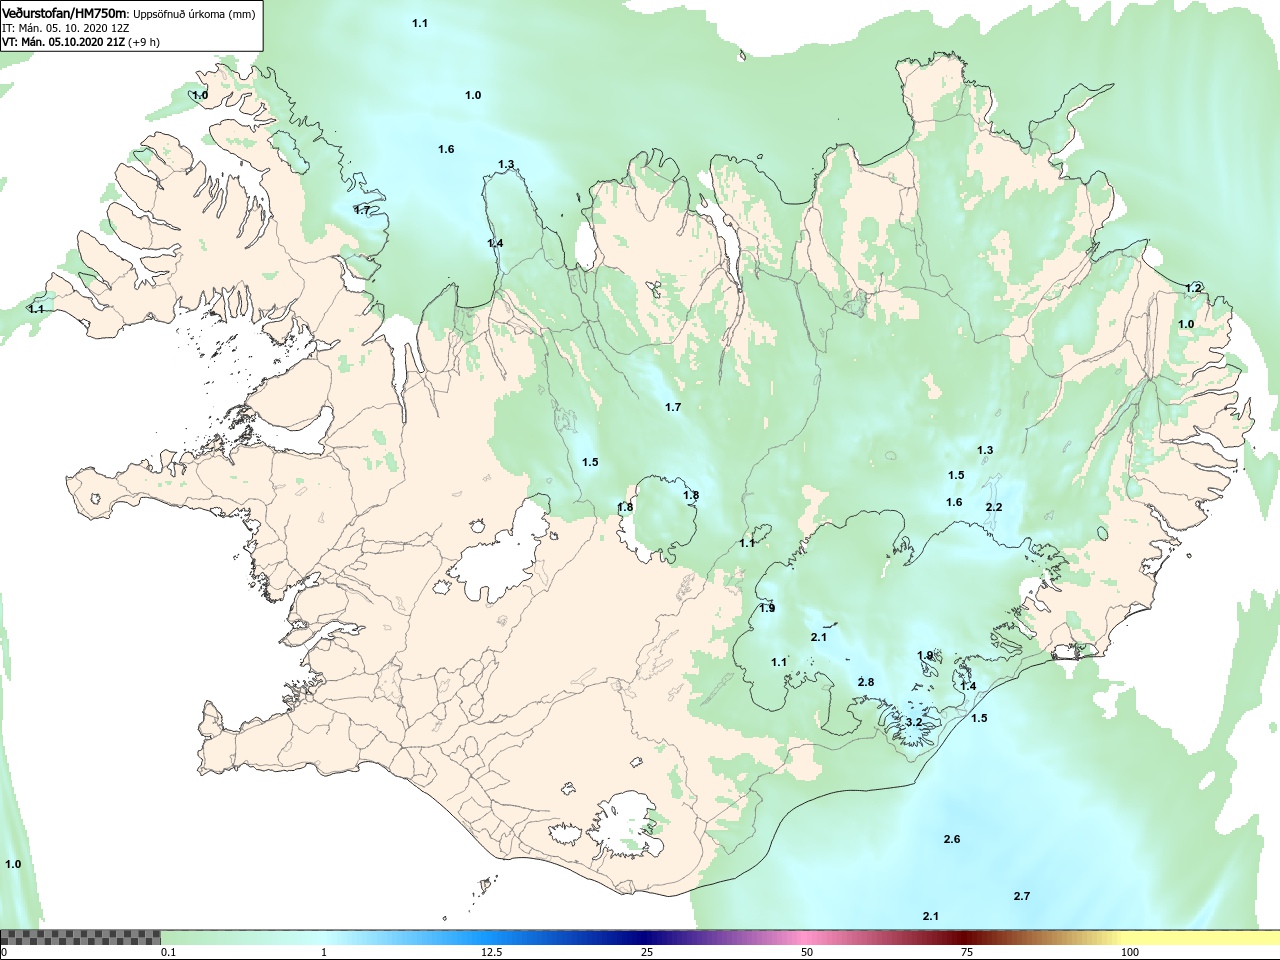Click the 2.7 precipitation value label
The width and height of the screenshot is (1280, 960).
coord(1022,896)
